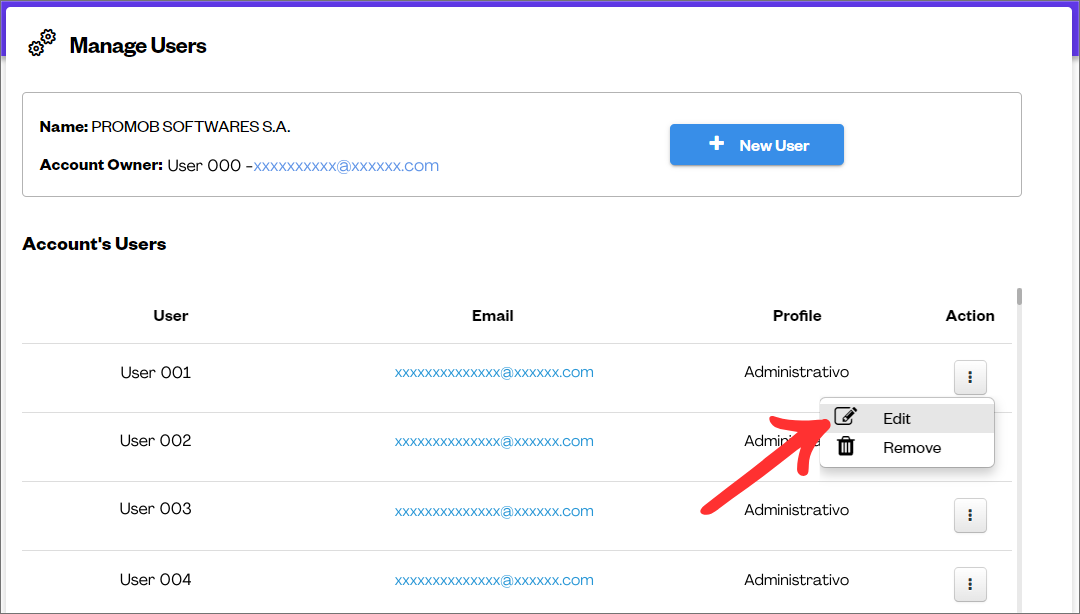Open action menu for User 001
This screenshot has height=614, width=1080.
(x=970, y=377)
